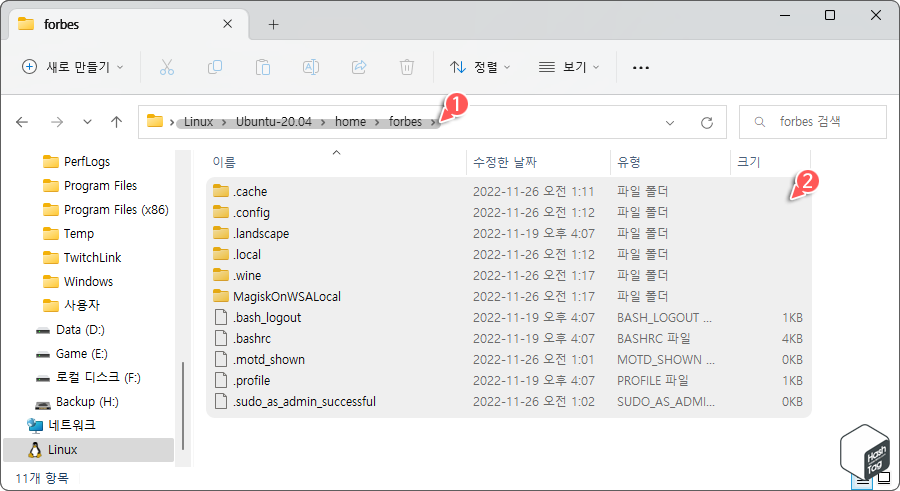This screenshot has height=491, width=900.
Task: Select the forbes tab
Action: pyautogui.click(x=129, y=24)
